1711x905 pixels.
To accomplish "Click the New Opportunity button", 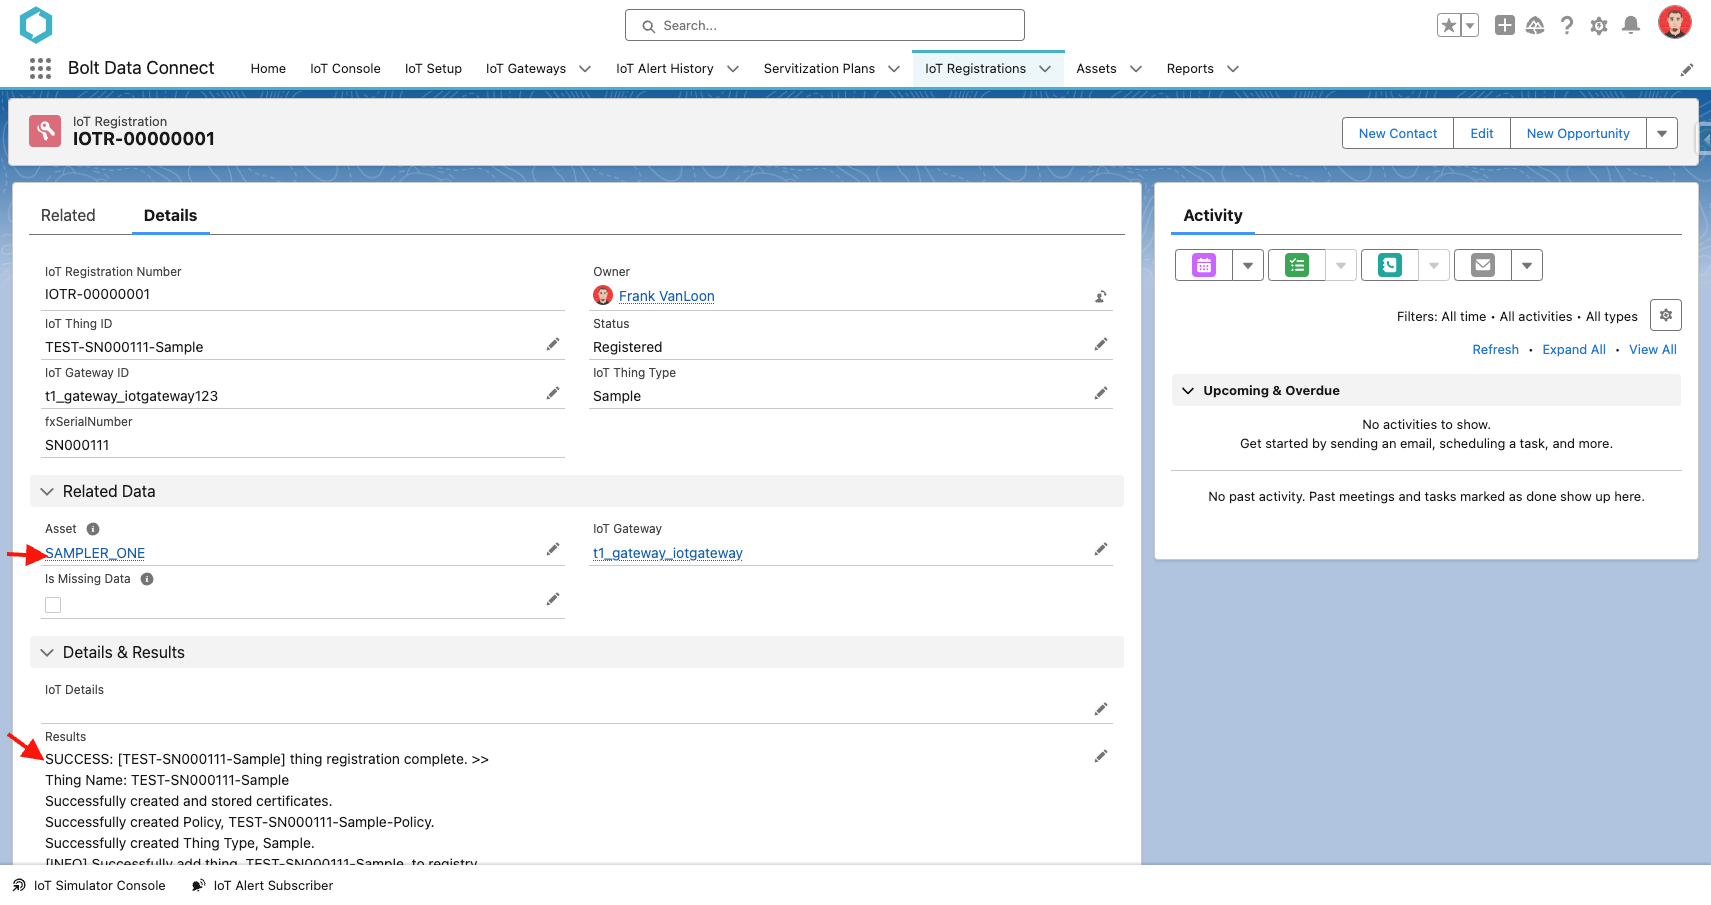I will 1578,133.
